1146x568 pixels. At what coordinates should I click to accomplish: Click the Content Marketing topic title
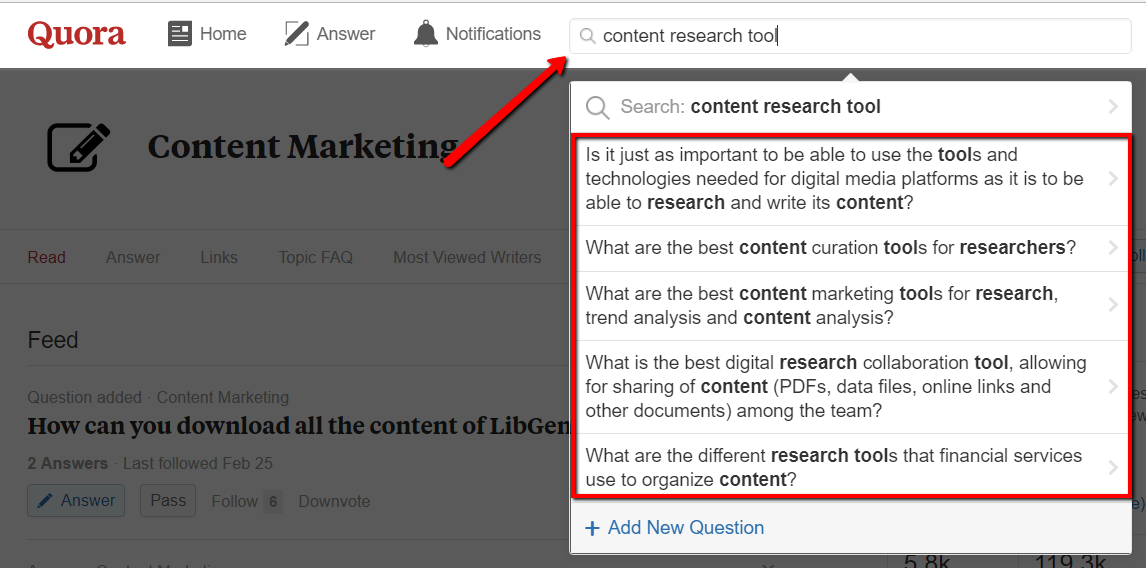303,146
